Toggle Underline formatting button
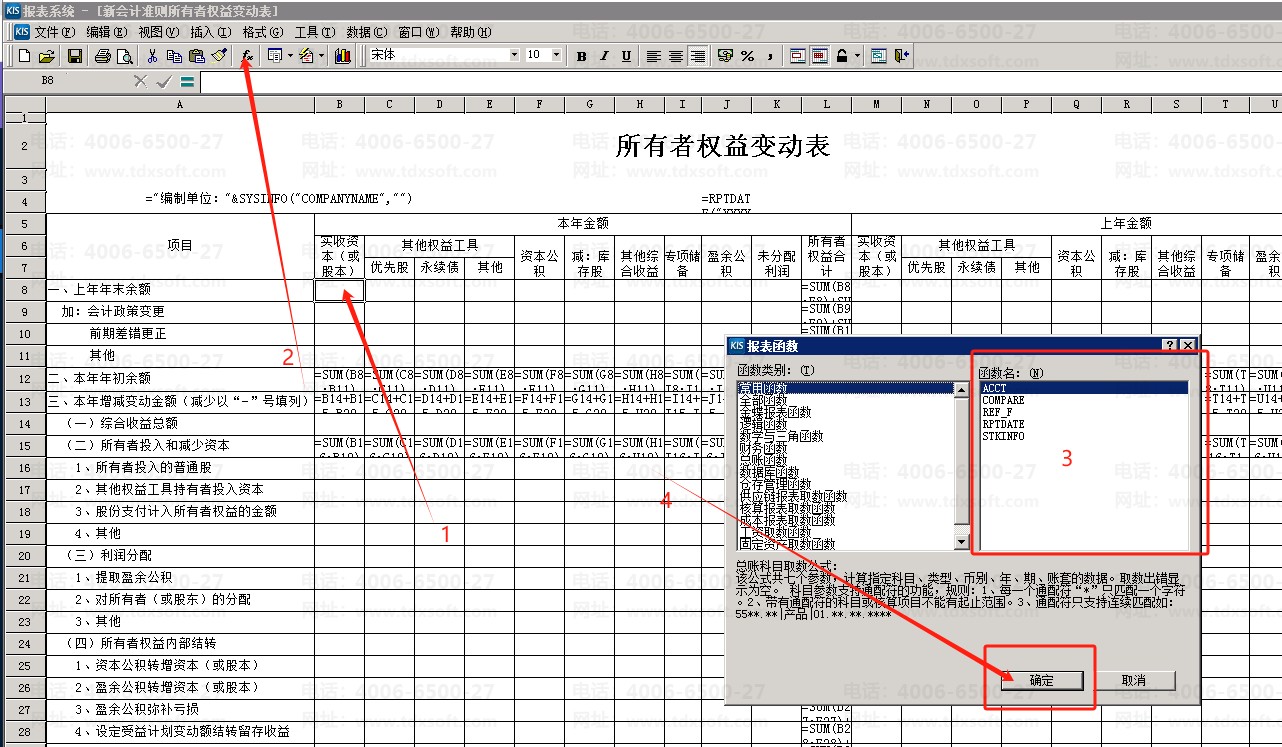The height and width of the screenshot is (747, 1282). point(626,56)
